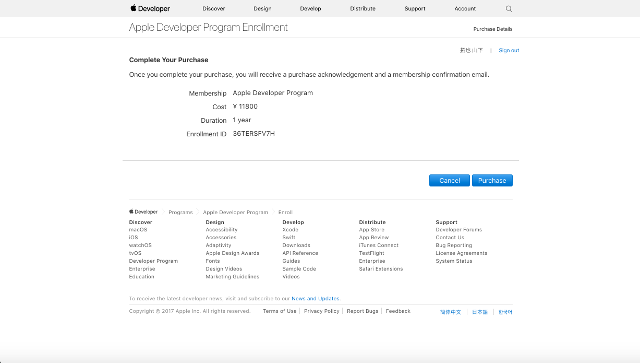Click the Sign out link
This screenshot has width=640, height=363.
pos(509,50)
